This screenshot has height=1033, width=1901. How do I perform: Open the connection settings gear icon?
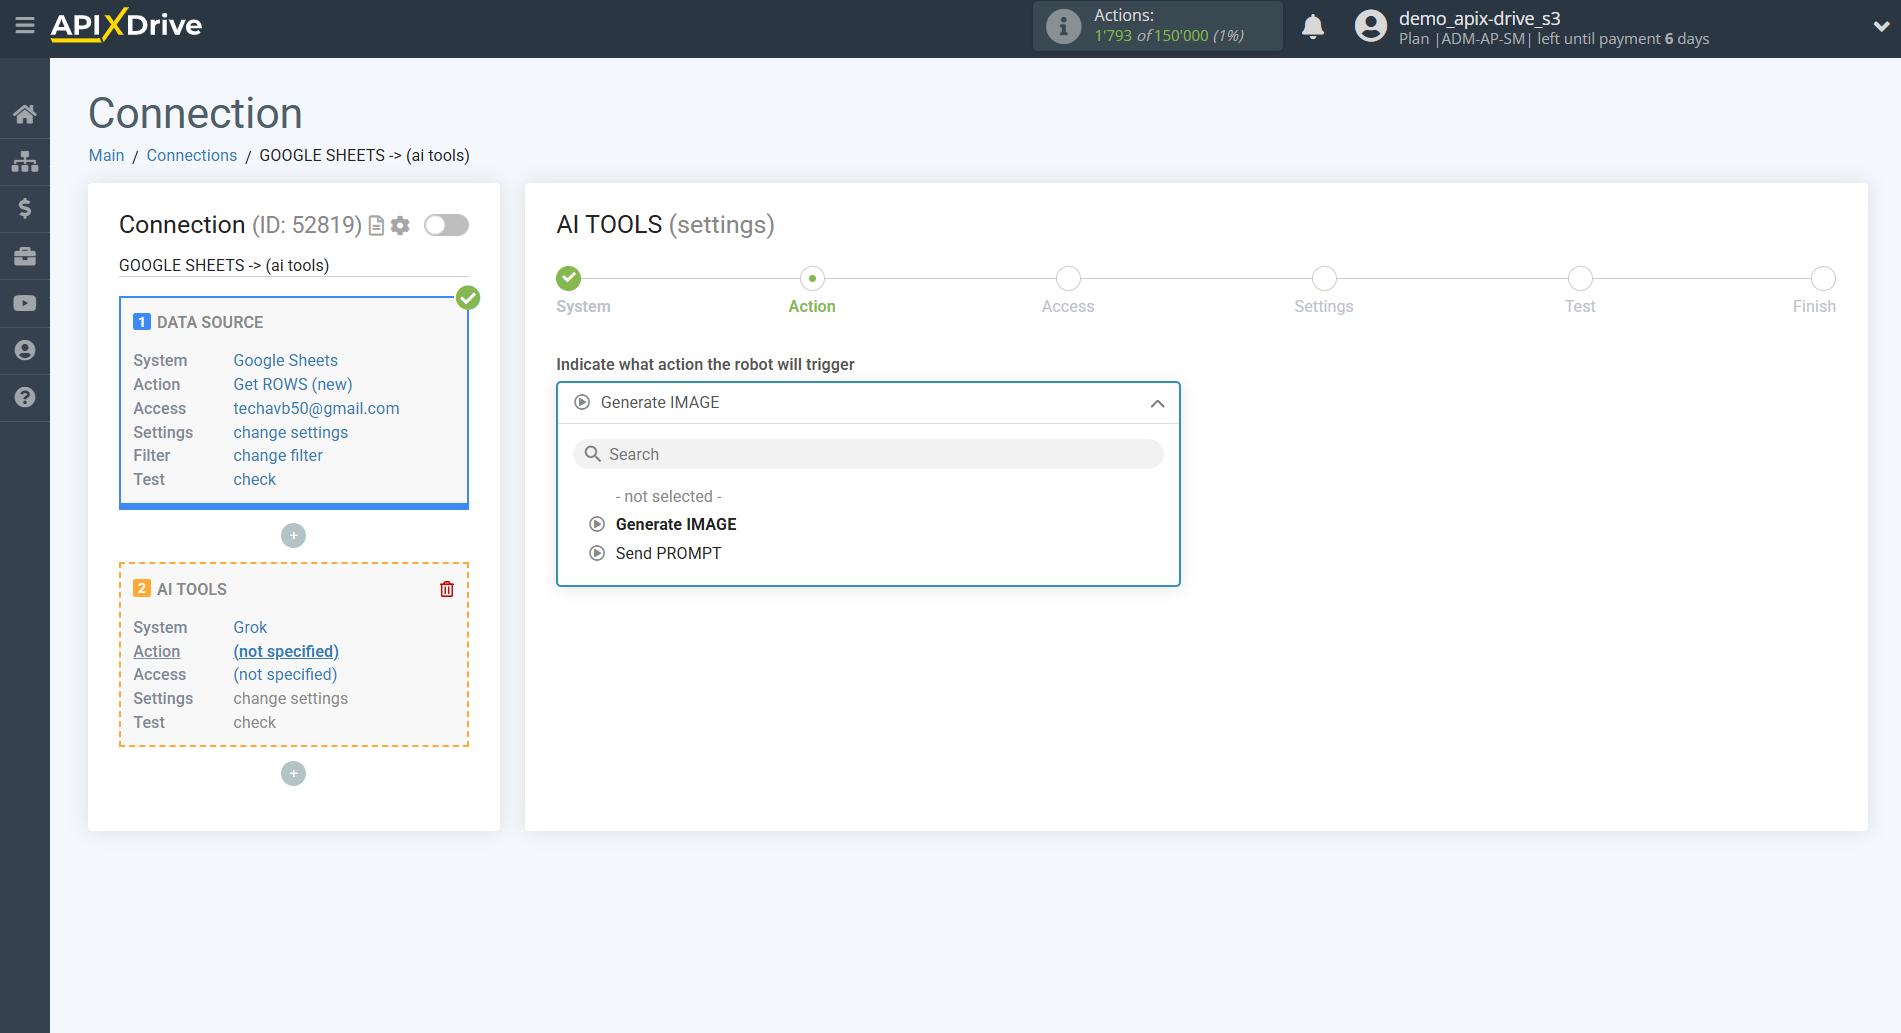click(x=400, y=225)
